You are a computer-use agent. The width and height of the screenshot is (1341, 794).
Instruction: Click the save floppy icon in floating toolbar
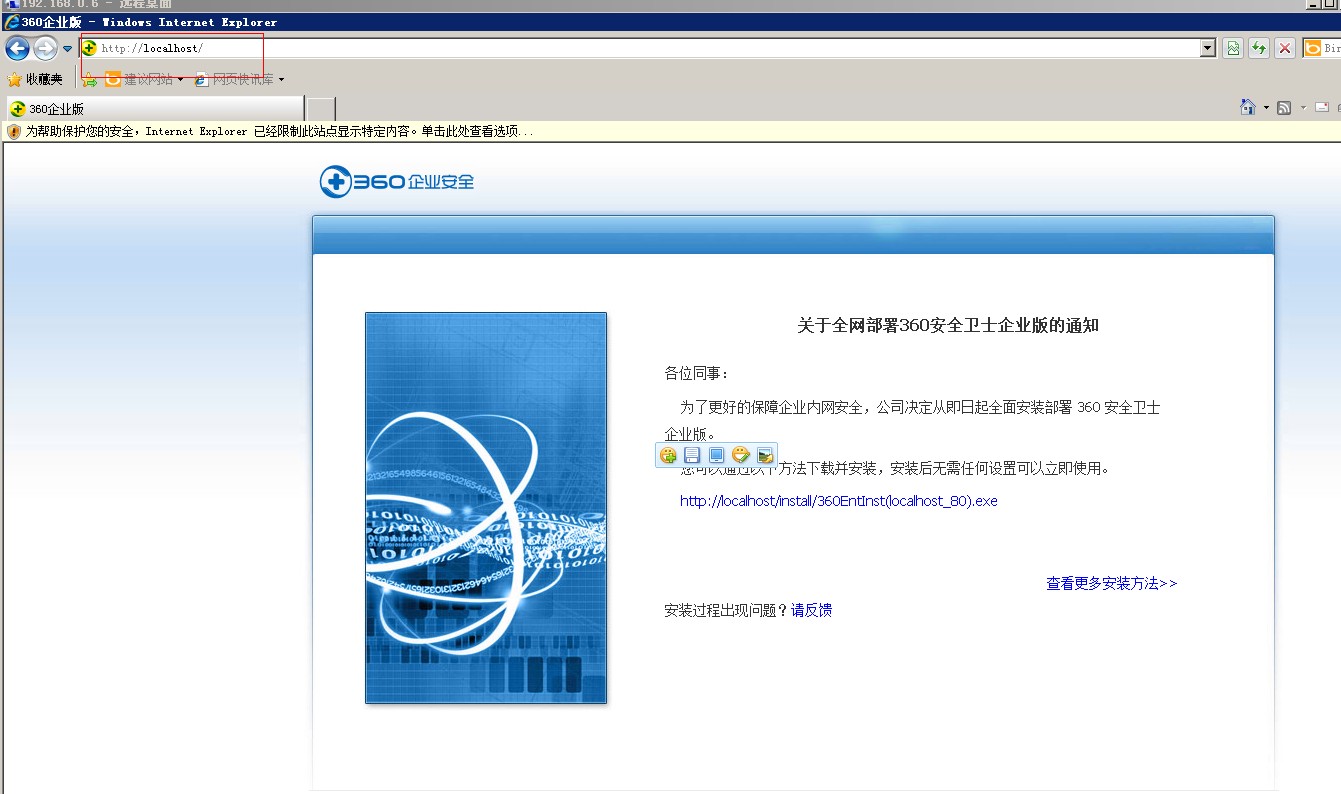tap(692, 456)
